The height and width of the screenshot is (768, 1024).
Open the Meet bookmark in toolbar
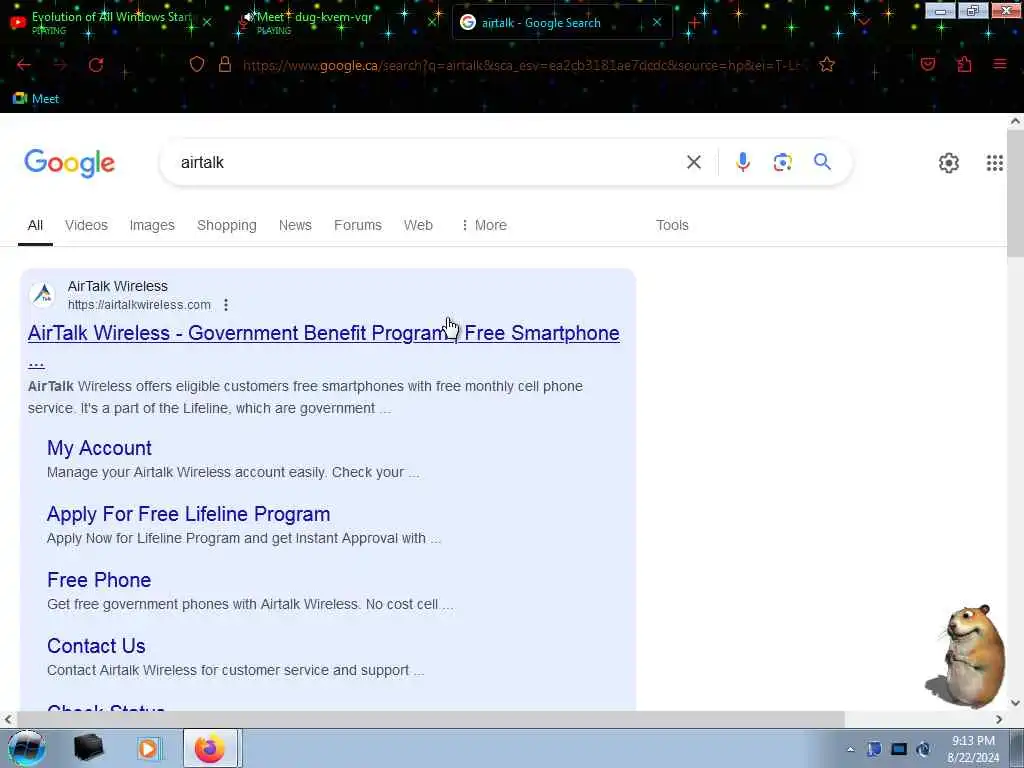click(x=36, y=99)
